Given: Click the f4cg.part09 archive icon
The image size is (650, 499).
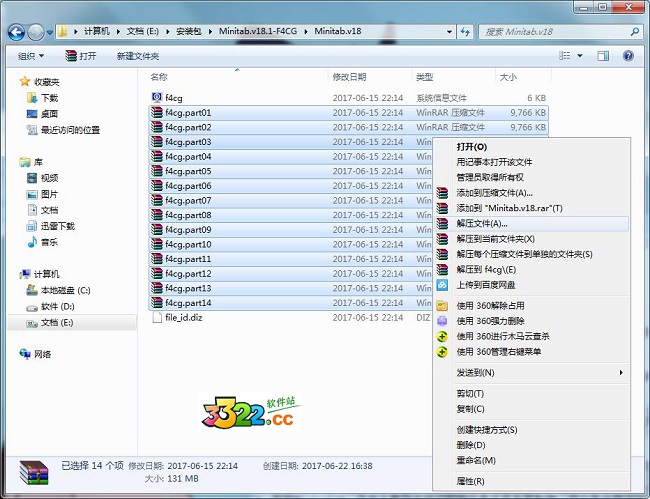Looking at the screenshot, I should point(157,229).
